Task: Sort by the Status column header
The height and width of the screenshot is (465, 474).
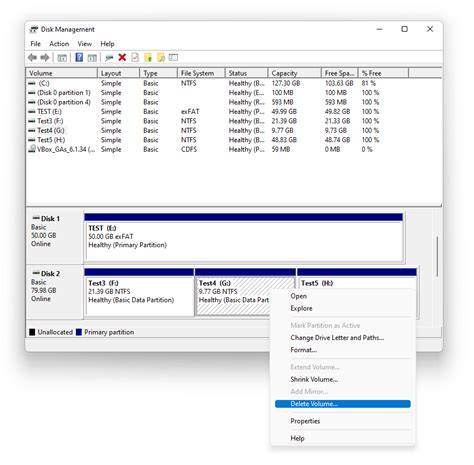Action: pos(246,73)
